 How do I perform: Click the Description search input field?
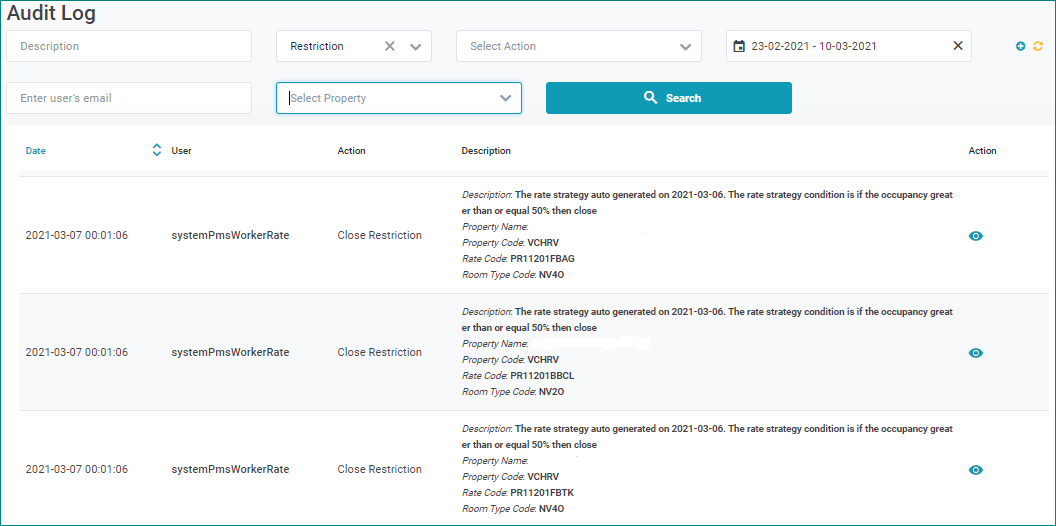tap(129, 46)
